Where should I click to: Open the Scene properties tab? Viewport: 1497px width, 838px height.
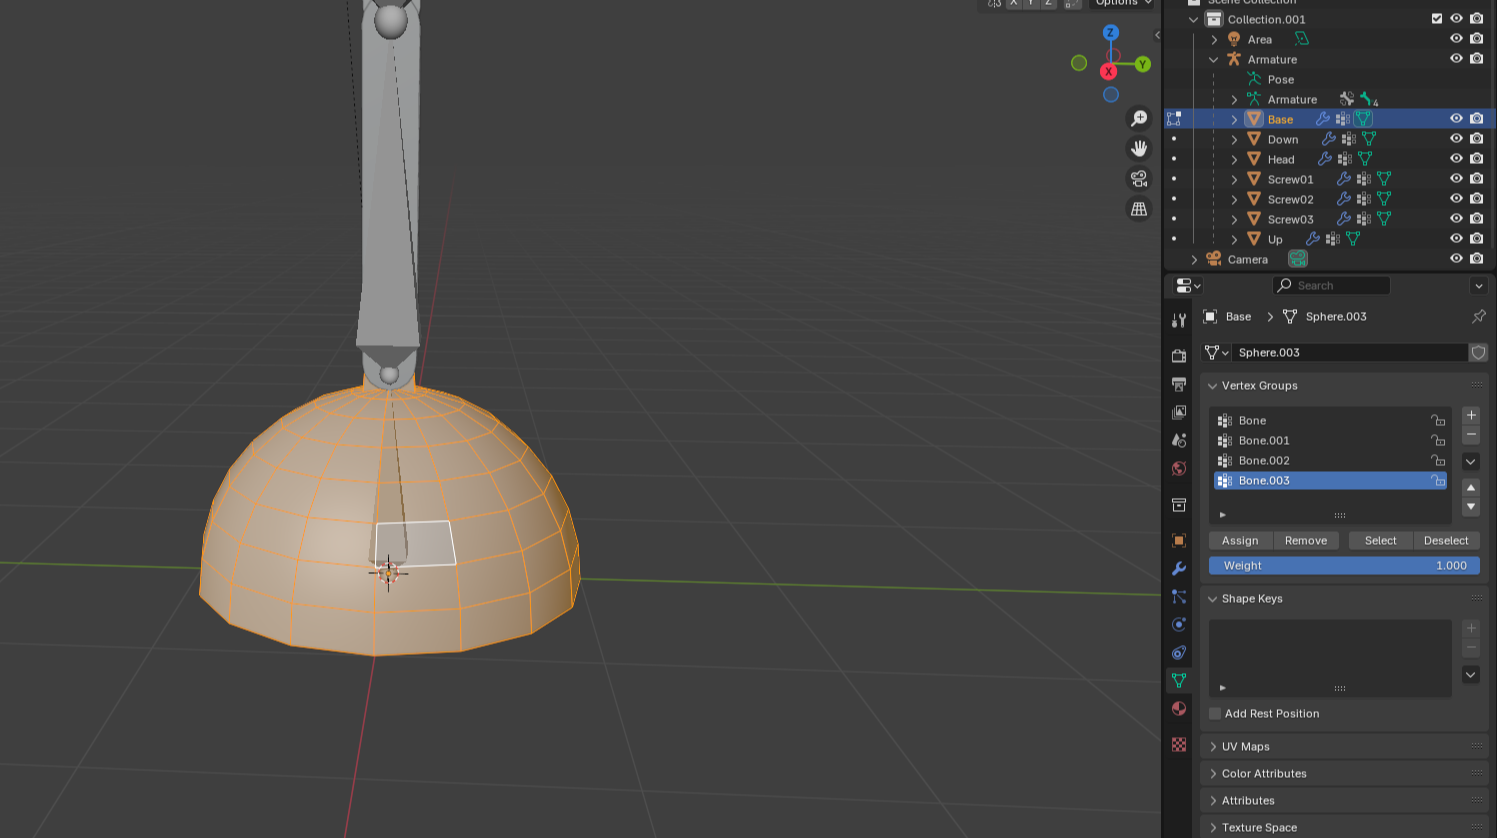[x=1179, y=440]
